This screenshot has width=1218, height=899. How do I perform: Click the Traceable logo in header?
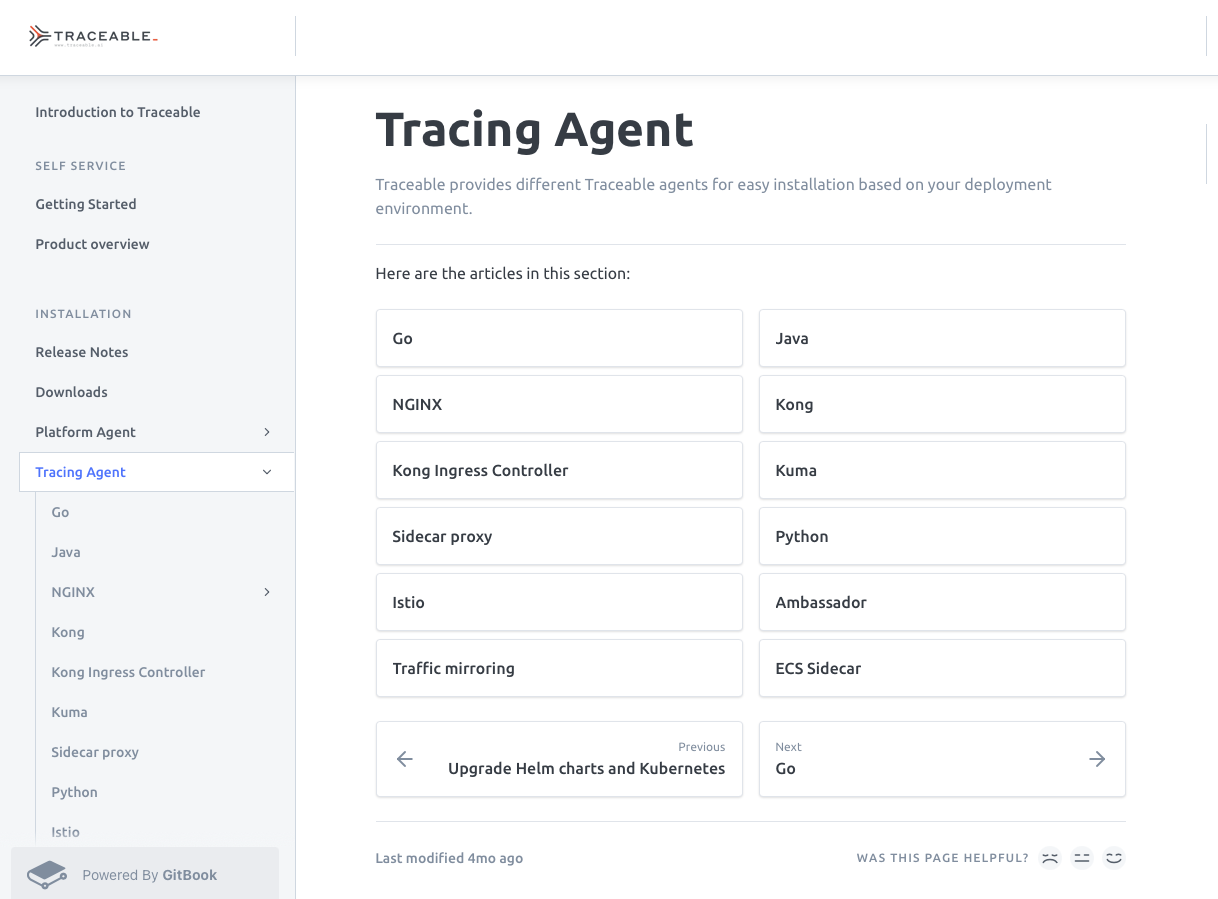pyautogui.click(x=93, y=37)
